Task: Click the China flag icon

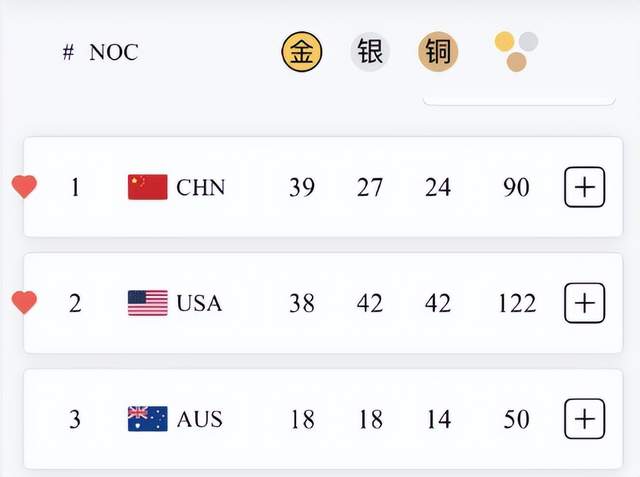Action: 148,187
